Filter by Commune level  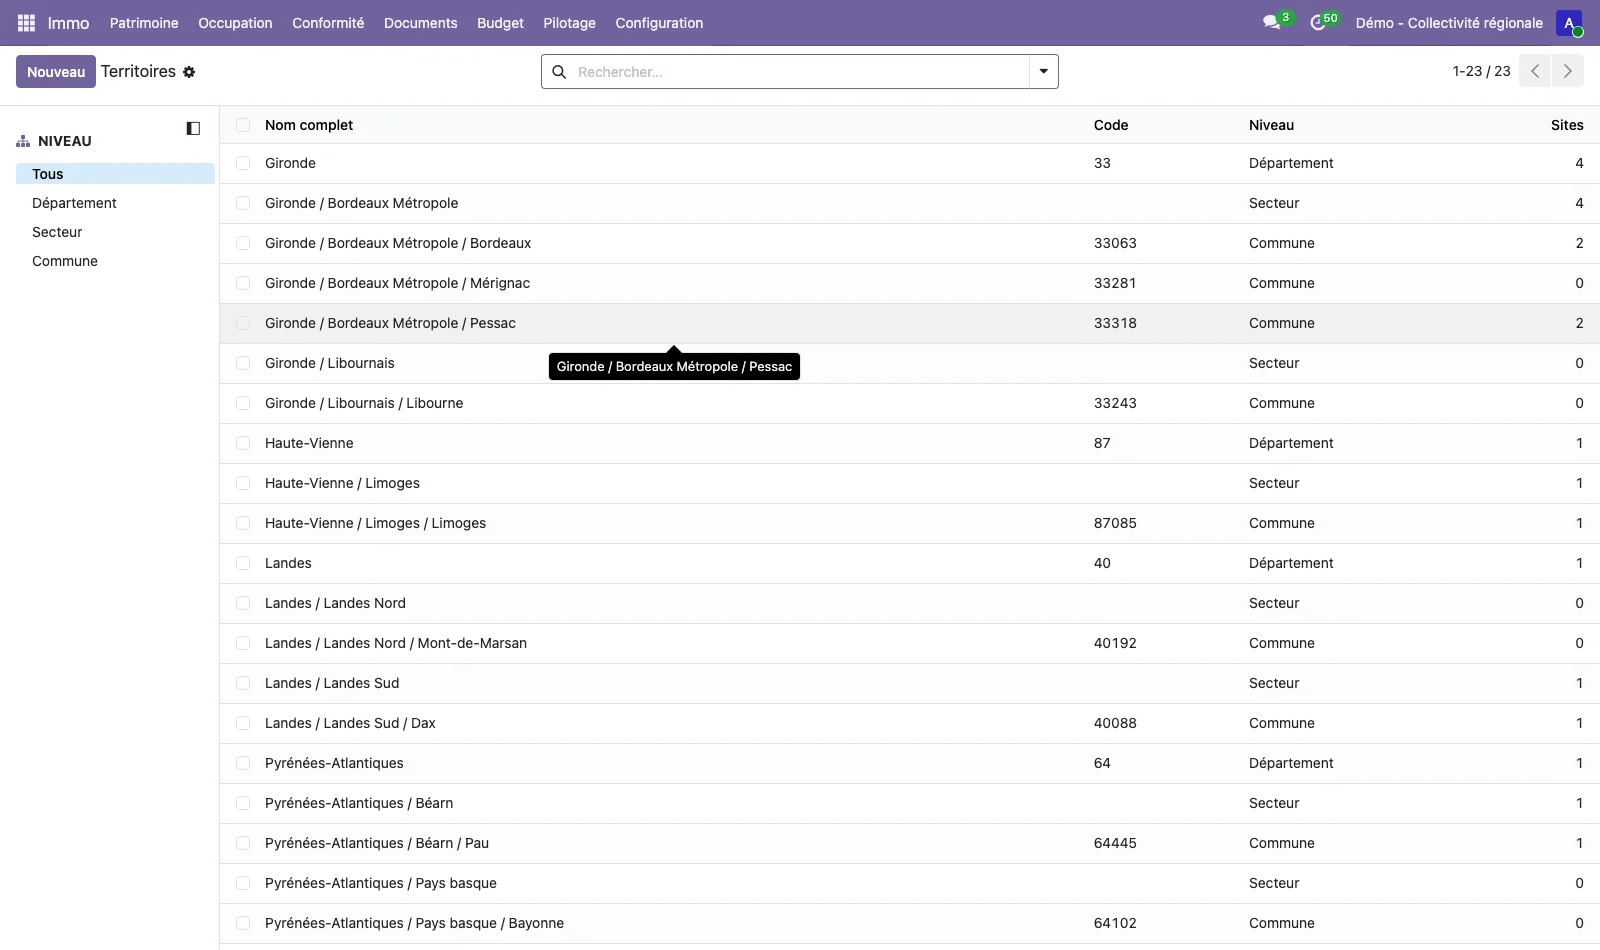coord(65,261)
